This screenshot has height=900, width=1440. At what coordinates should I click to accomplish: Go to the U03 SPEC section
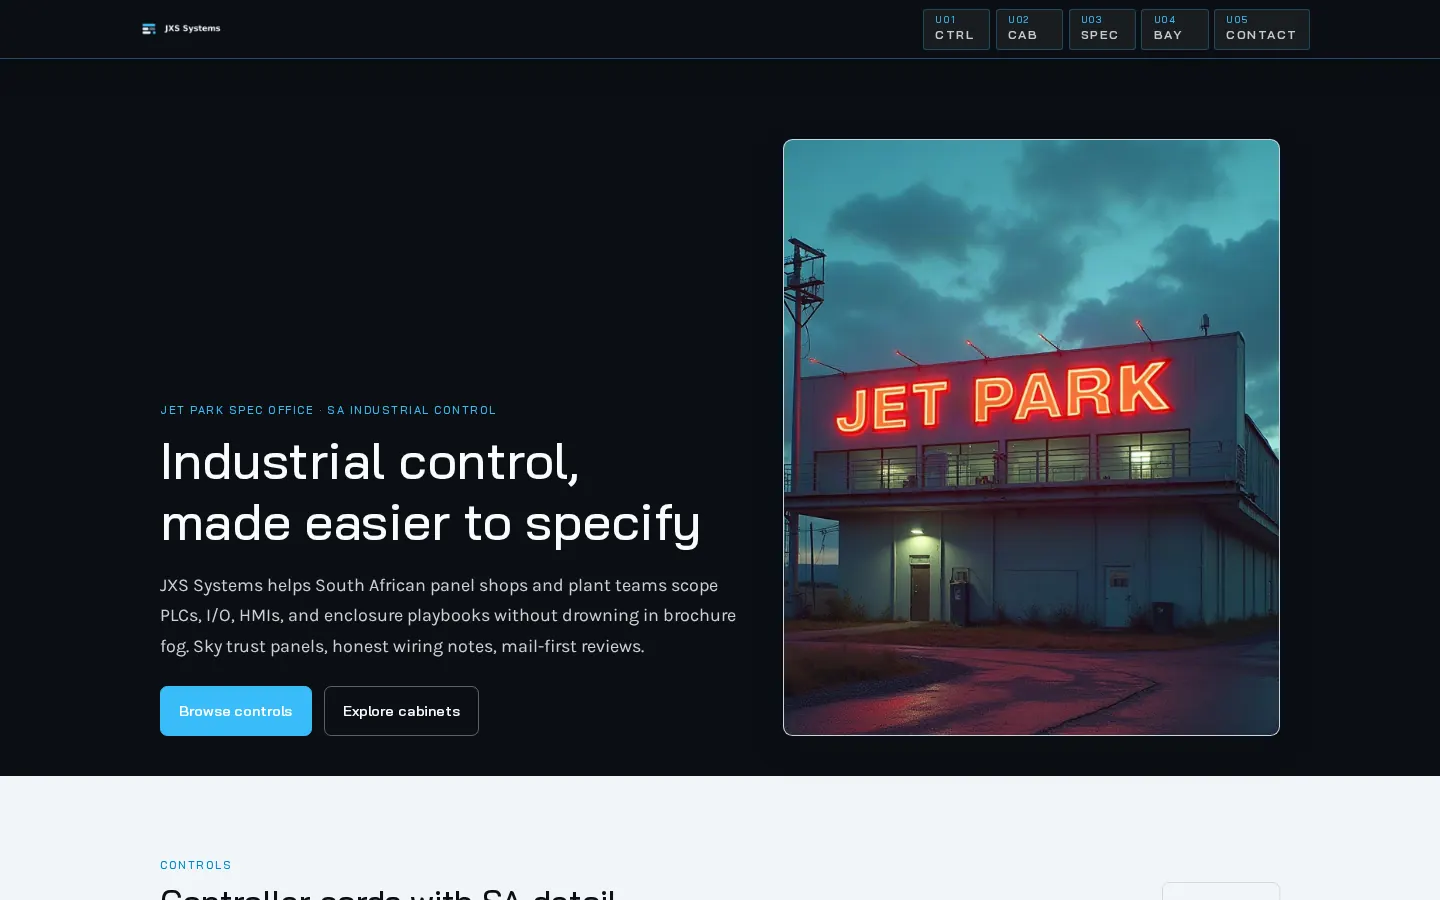[1102, 29]
